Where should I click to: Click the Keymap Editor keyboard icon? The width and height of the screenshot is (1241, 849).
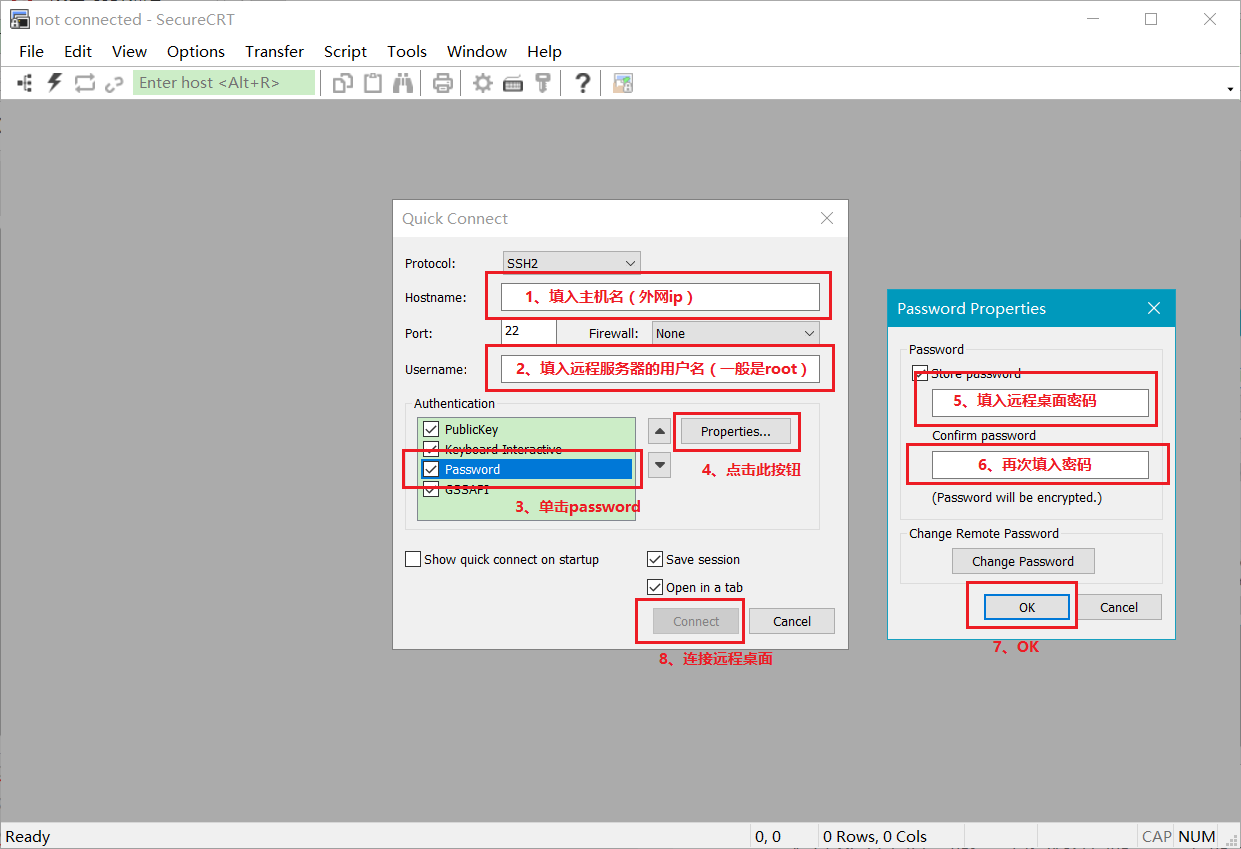[513, 83]
